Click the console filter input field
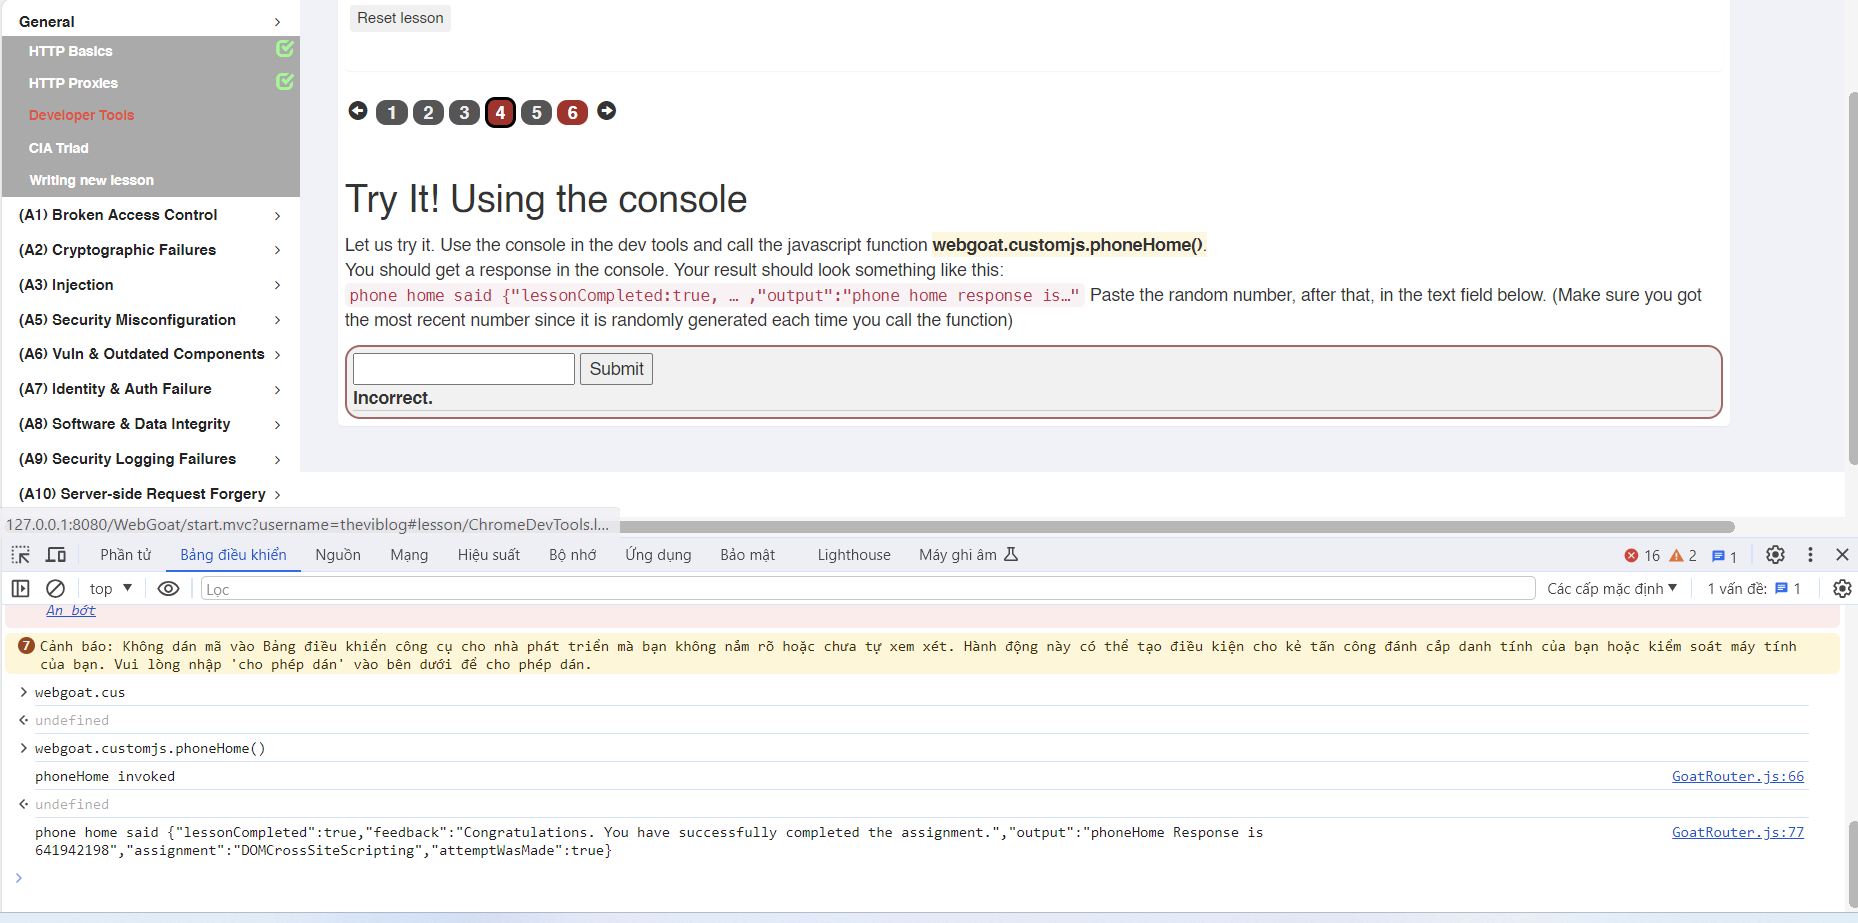The image size is (1858, 923). (868, 589)
